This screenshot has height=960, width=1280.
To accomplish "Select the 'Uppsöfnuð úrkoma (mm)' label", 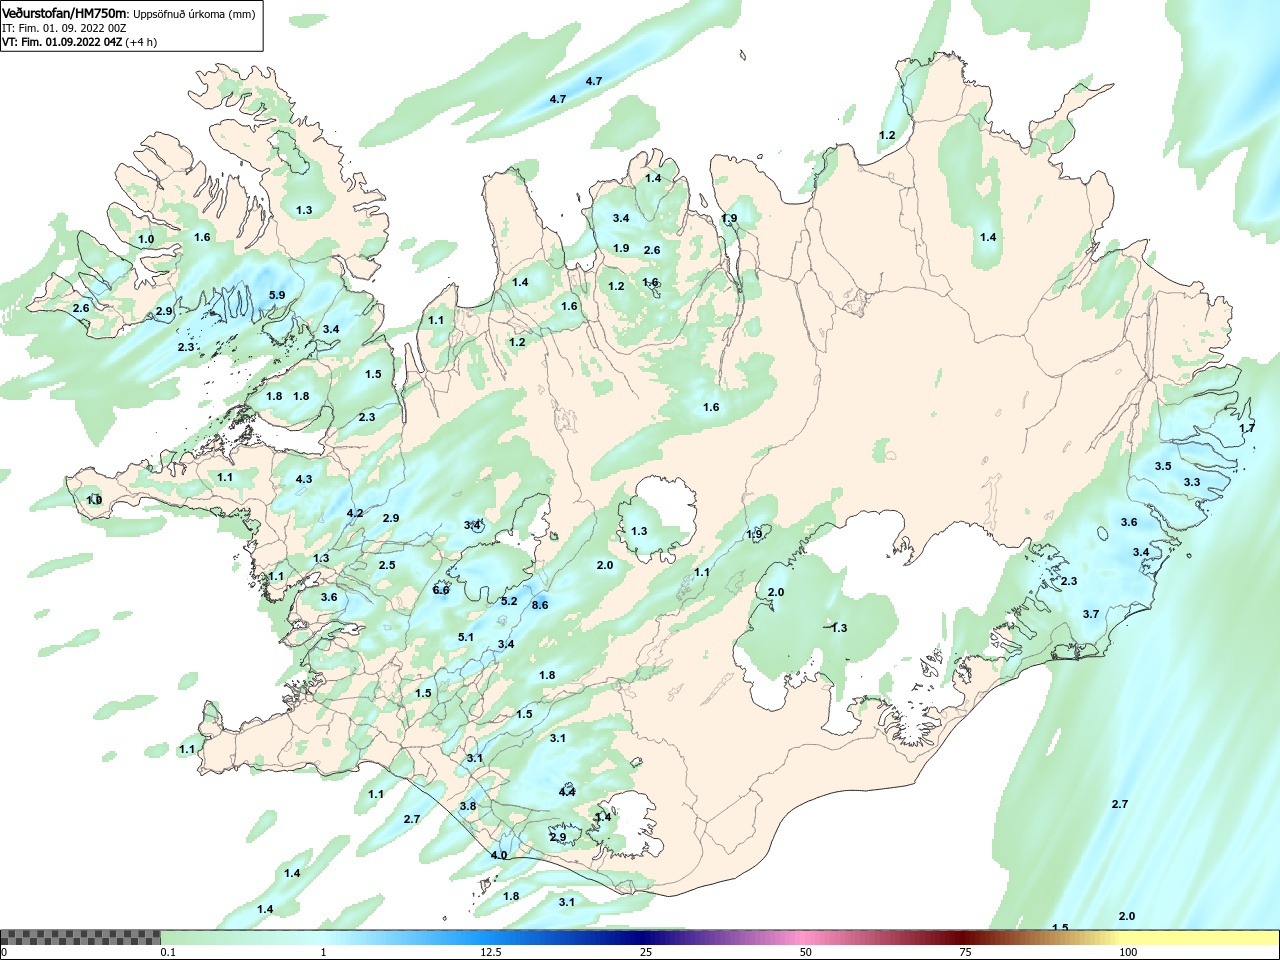I will (x=194, y=14).
